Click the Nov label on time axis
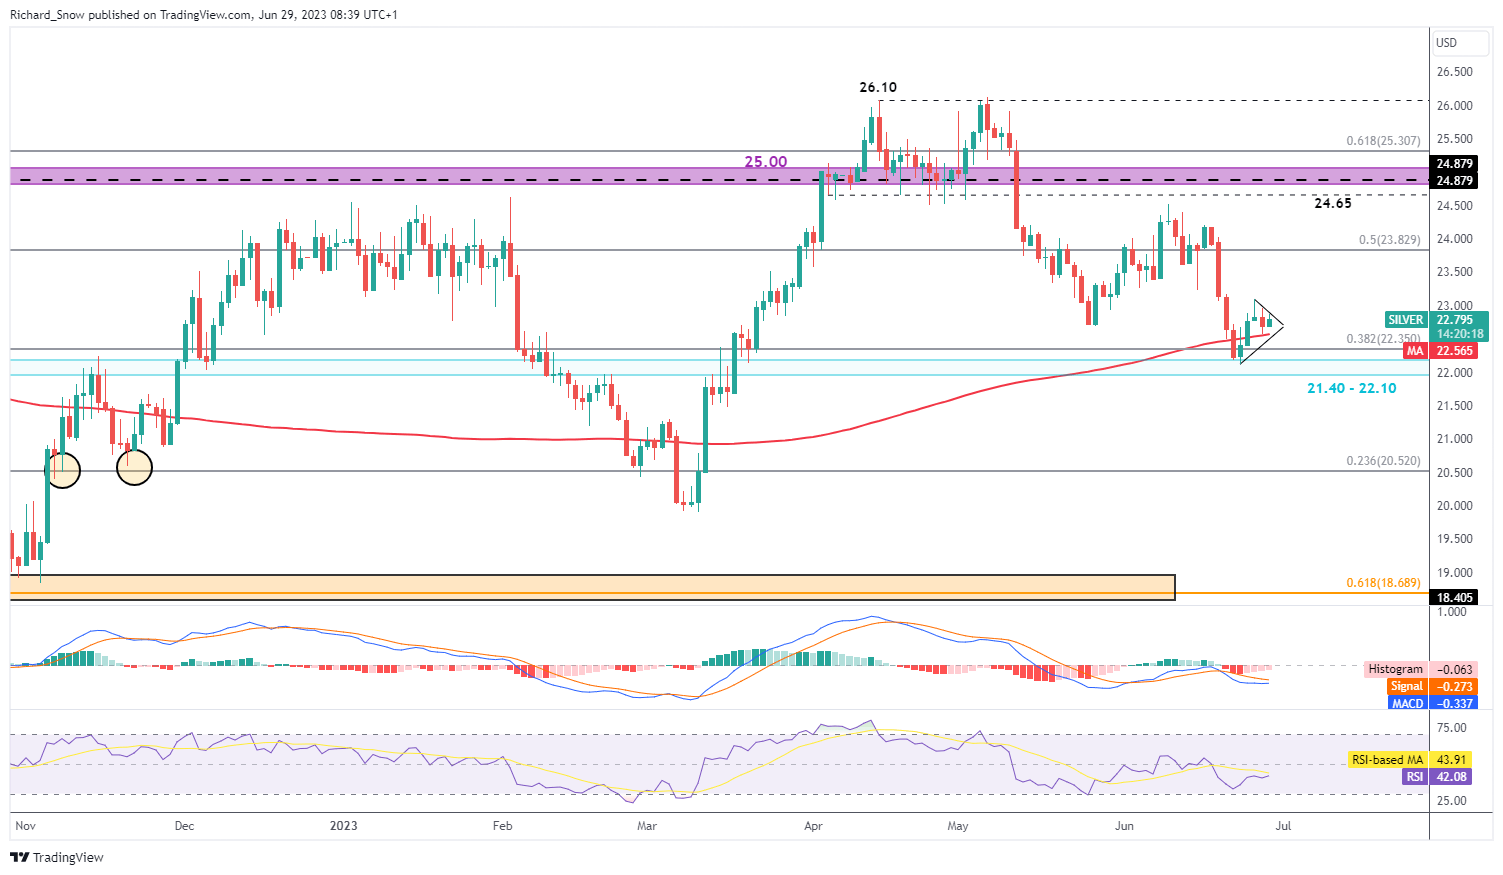 pos(26,826)
